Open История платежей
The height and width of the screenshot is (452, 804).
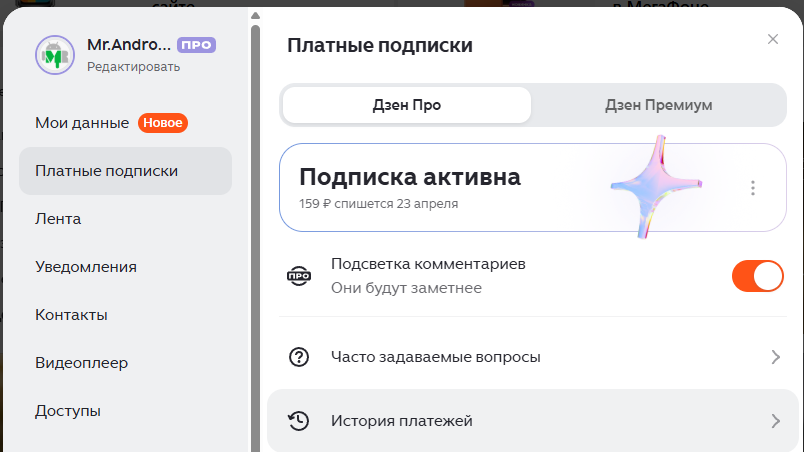[533, 421]
